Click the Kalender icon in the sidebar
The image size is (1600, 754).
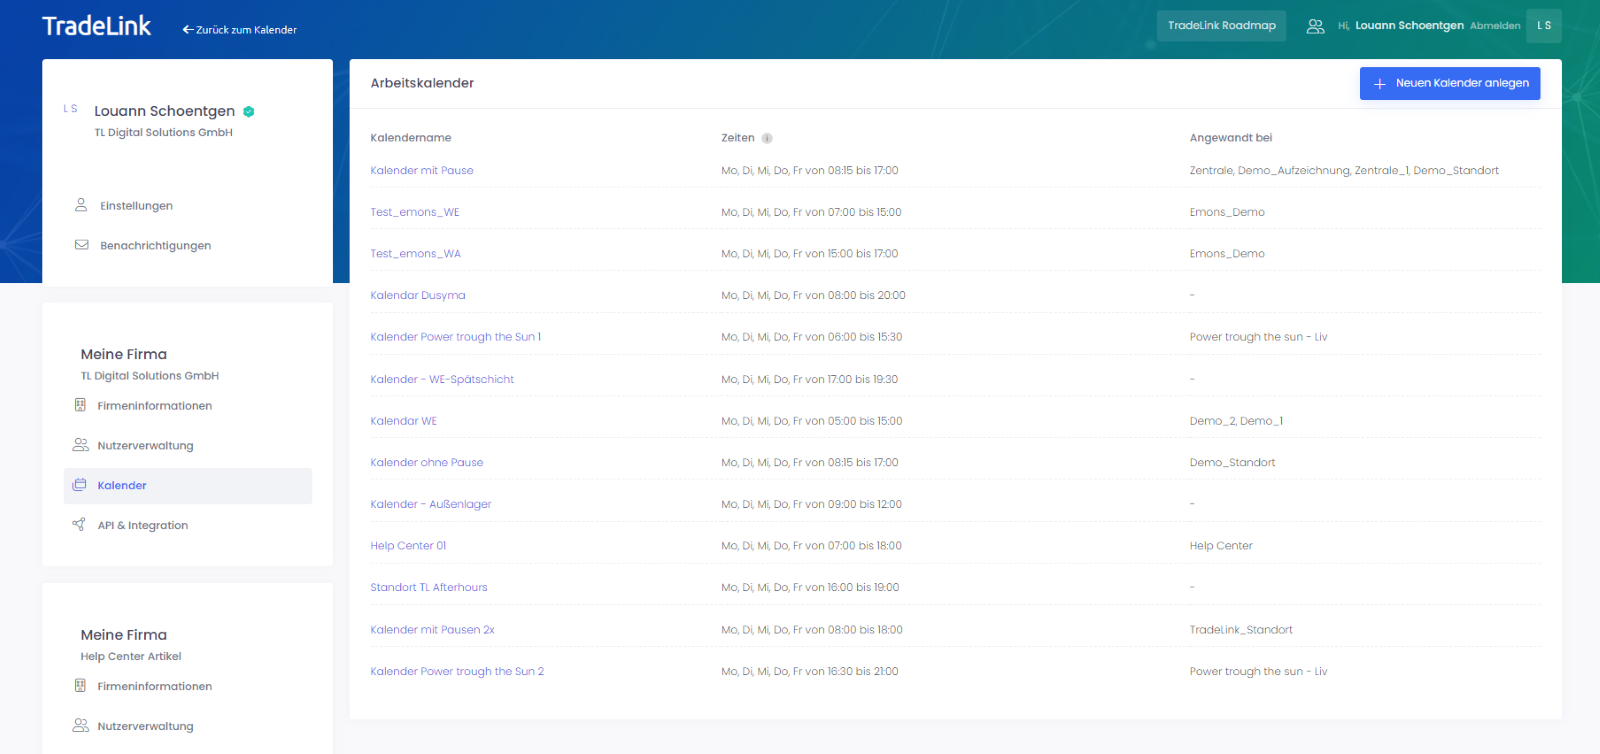(80, 485)
